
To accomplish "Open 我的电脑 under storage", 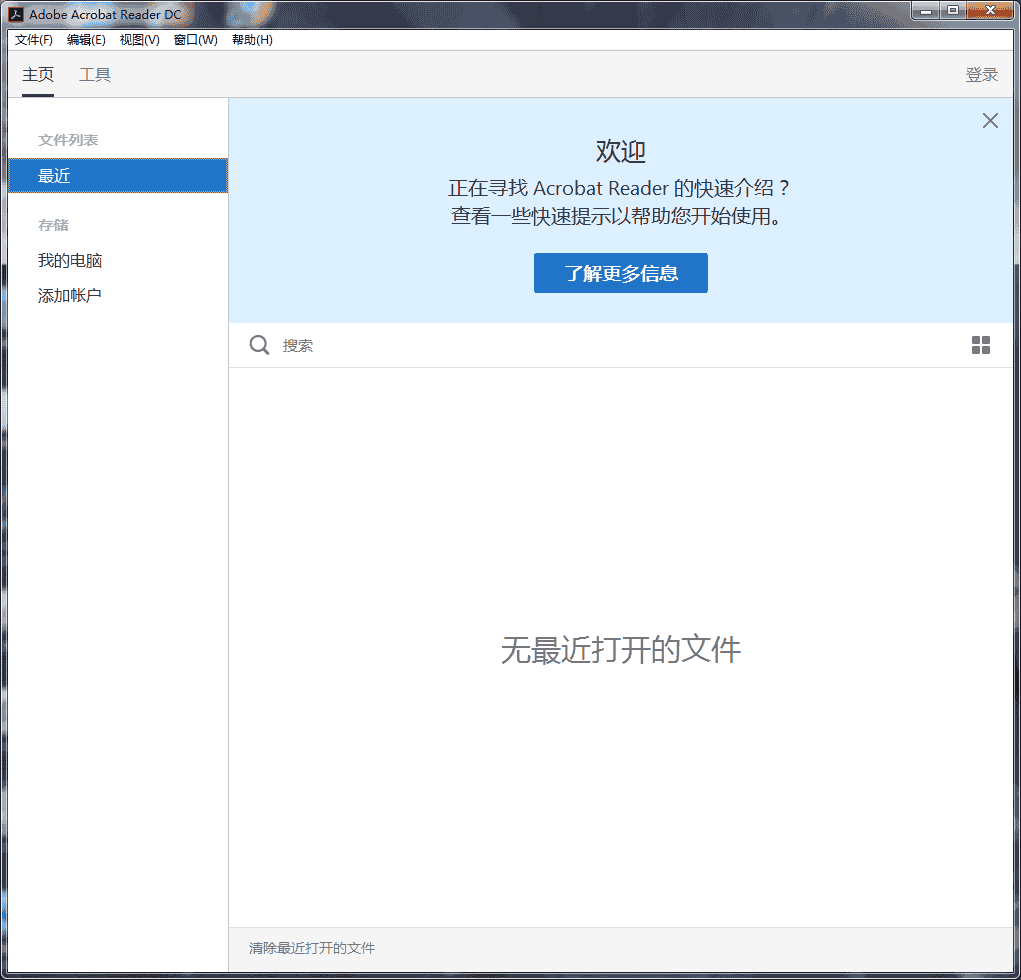I will pos(70,261).
